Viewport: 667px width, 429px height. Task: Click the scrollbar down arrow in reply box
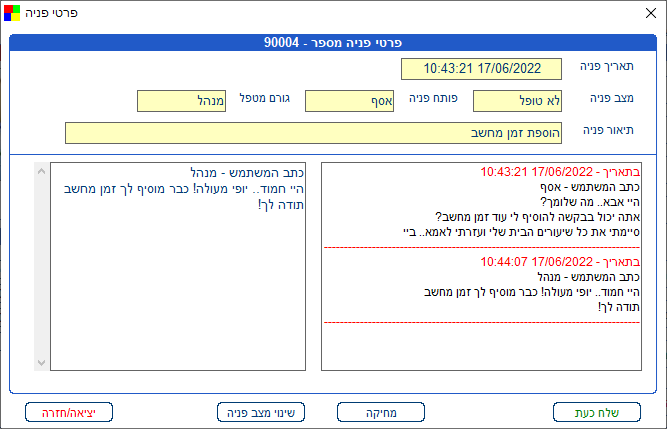click(x=41, y=362)
